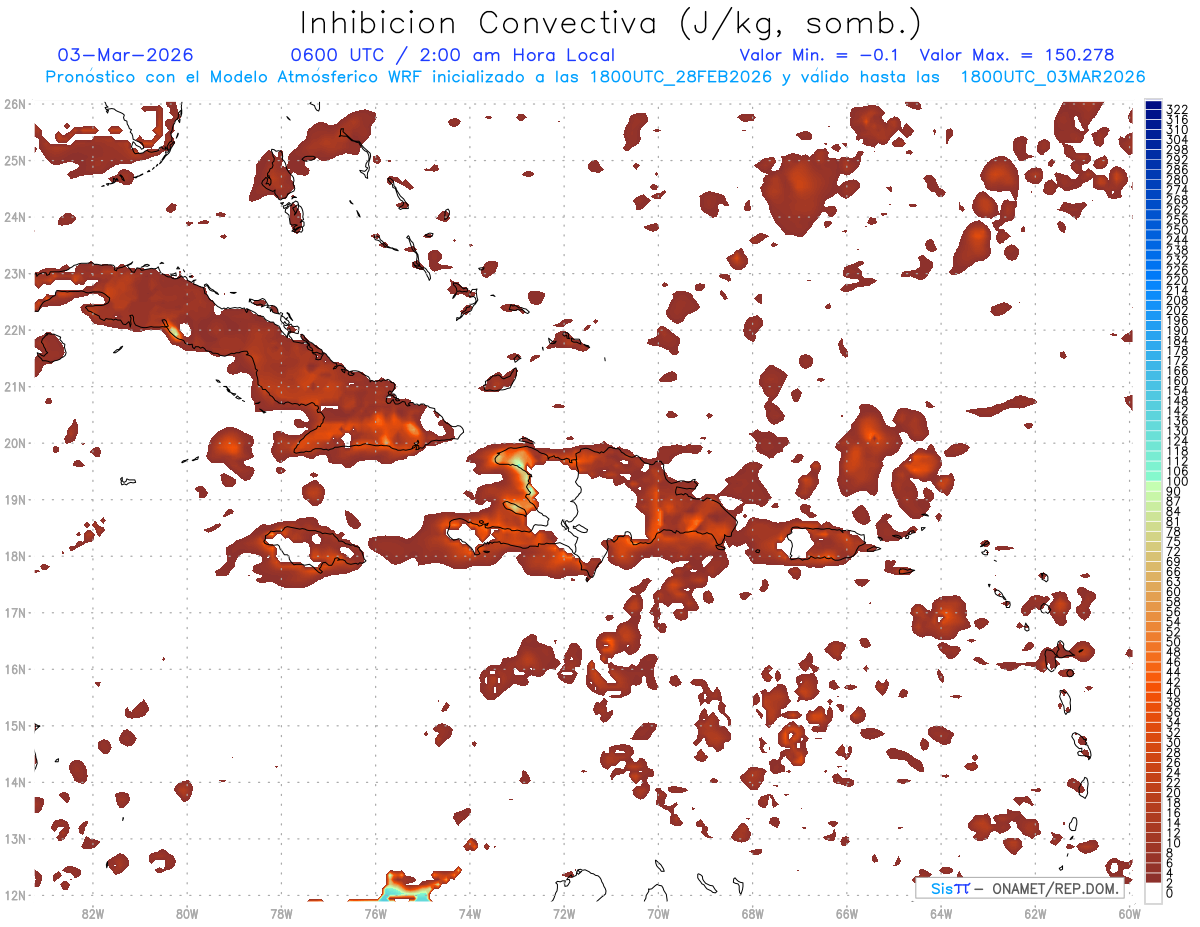Click the '70W' longitude label
The height and width of the screenshot is (927, 1200).
tap(658, 914)
